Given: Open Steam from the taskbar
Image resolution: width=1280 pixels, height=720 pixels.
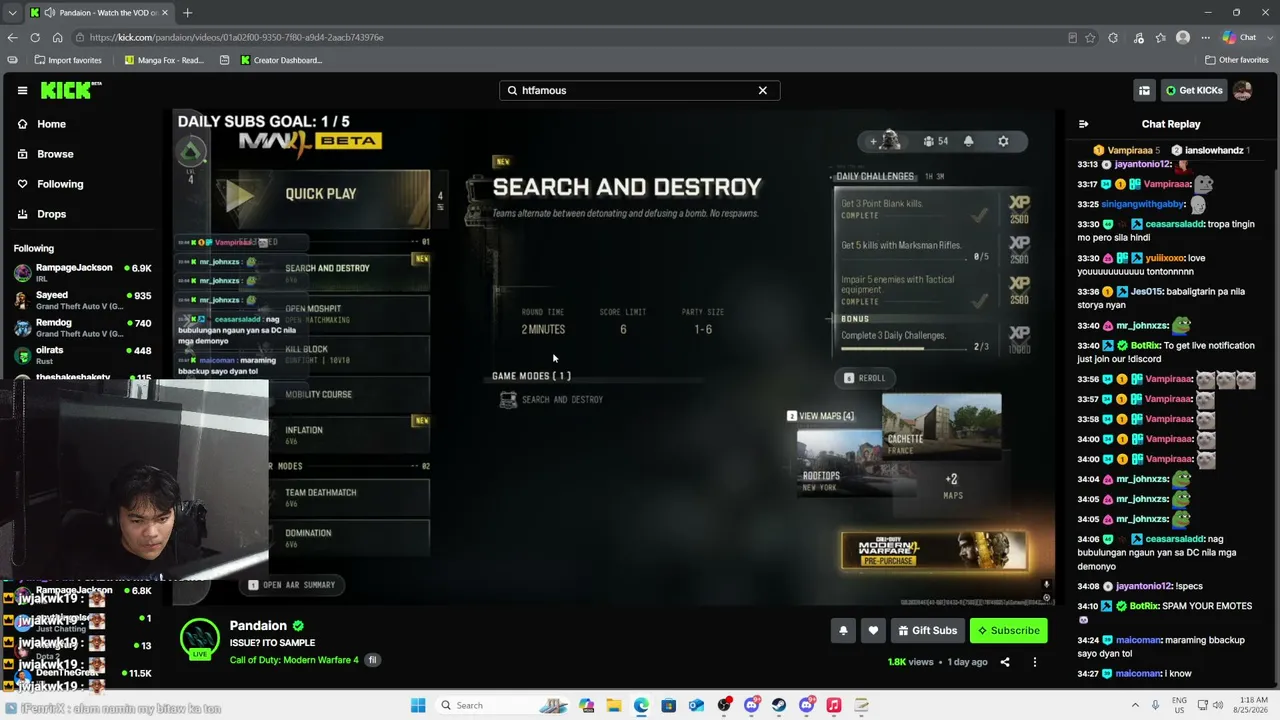Looking at the screenshot, I should point(779,706).
